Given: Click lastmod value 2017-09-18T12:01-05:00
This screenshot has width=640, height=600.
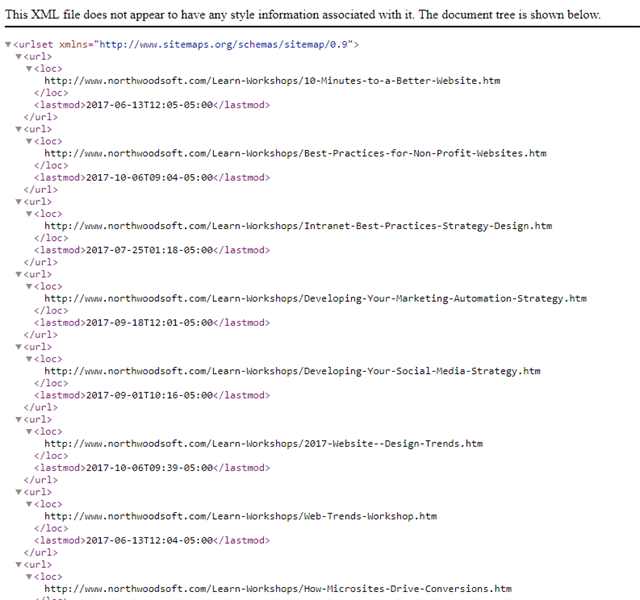Looking at the screenshot, I should pos(149,323).
